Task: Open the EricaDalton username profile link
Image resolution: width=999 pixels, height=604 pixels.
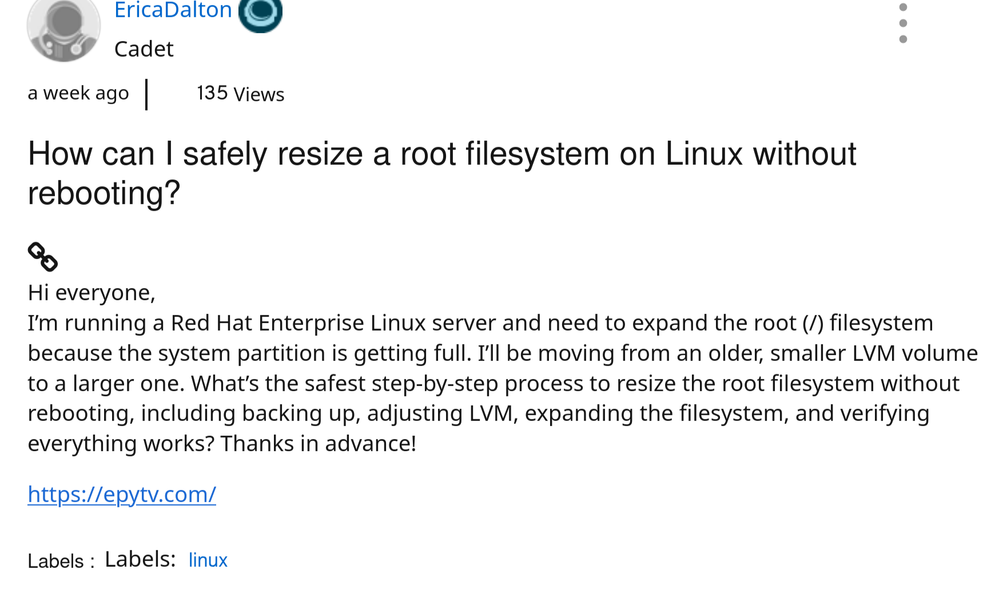Action: click(x=172, y=11)
